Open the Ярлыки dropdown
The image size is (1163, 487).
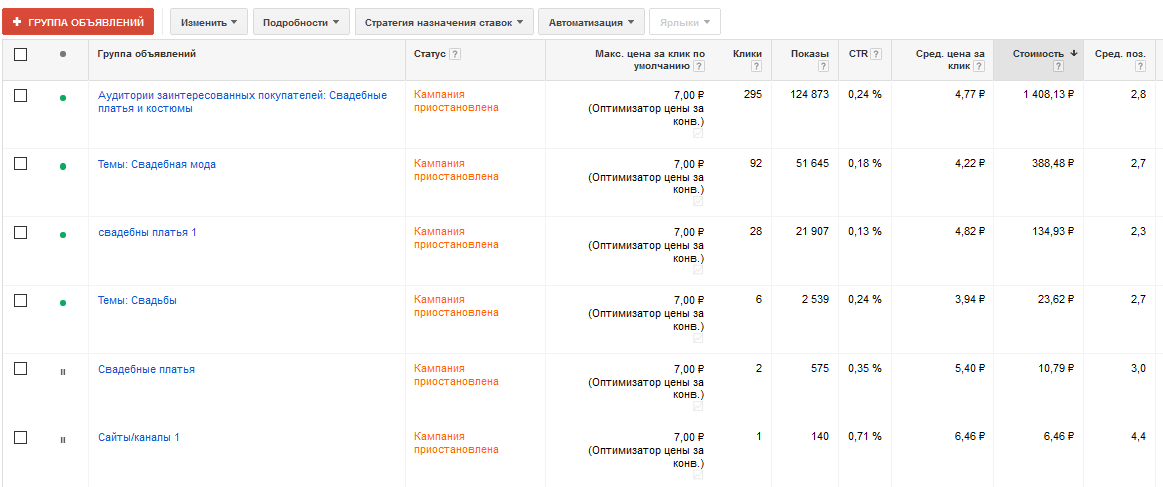(685, 22)
